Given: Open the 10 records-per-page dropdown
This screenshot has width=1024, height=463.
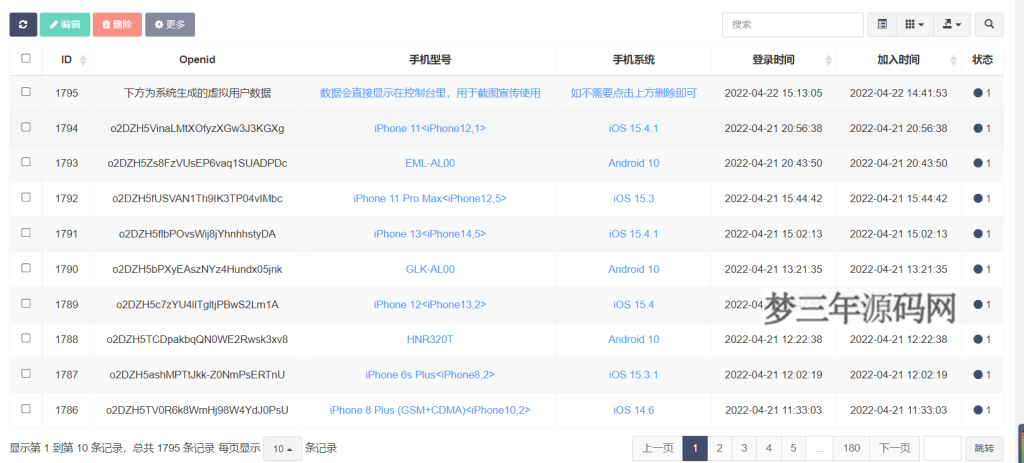Looking at the screenshot, I should (x=282, y=449).
